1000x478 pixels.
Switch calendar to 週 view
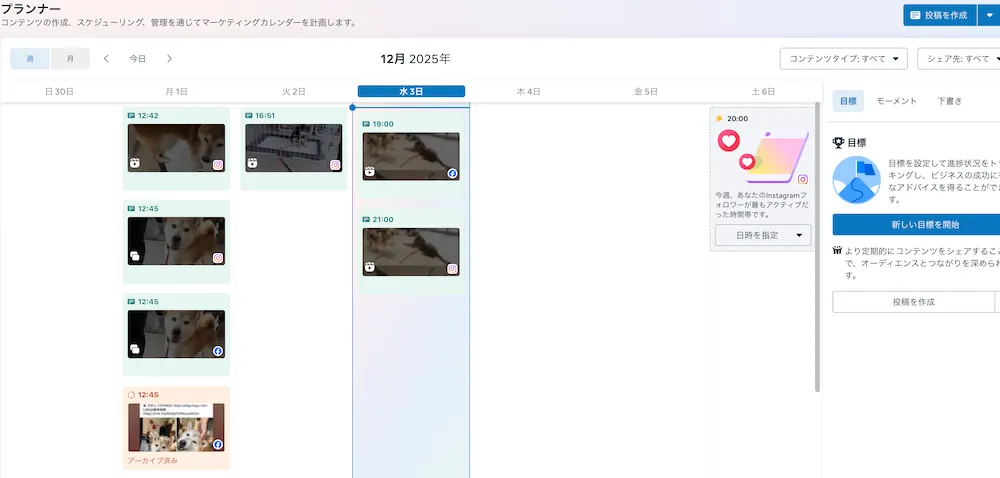tap(30, 59)
